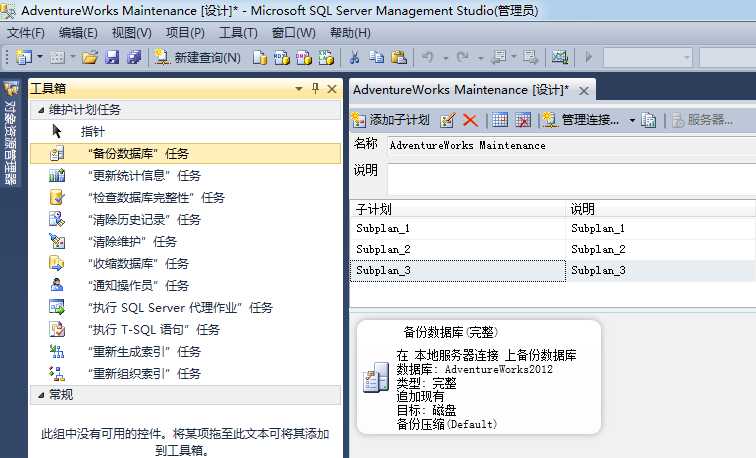Click the 名称 field showing AdventureWorks Maintenance
The height and width of the screenshot is (458, 756).
[571, 146]
